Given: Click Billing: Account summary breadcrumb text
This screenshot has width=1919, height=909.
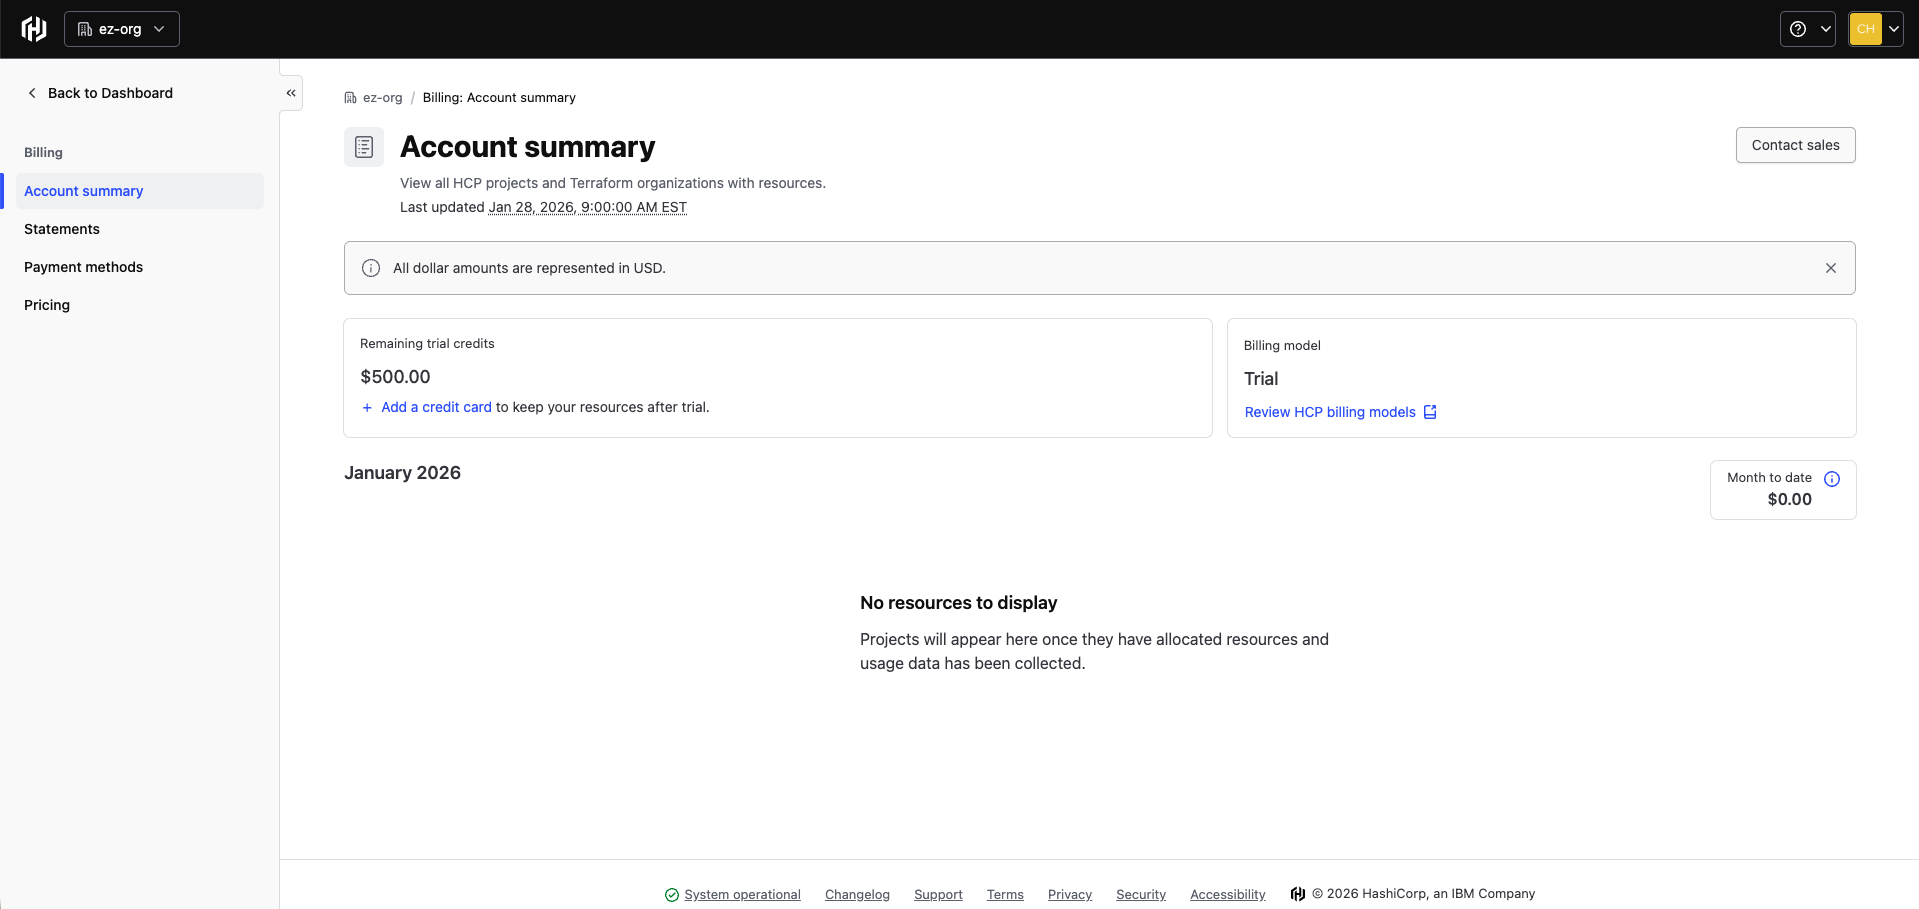Looking at the screenshot, I should pos(499,98).
